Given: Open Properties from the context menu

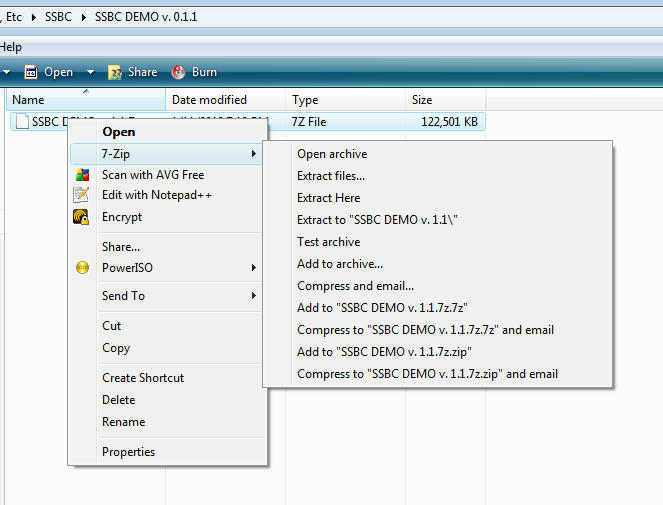Looking at the screenshot, I should pyautogui.click(x=128, y=452).
